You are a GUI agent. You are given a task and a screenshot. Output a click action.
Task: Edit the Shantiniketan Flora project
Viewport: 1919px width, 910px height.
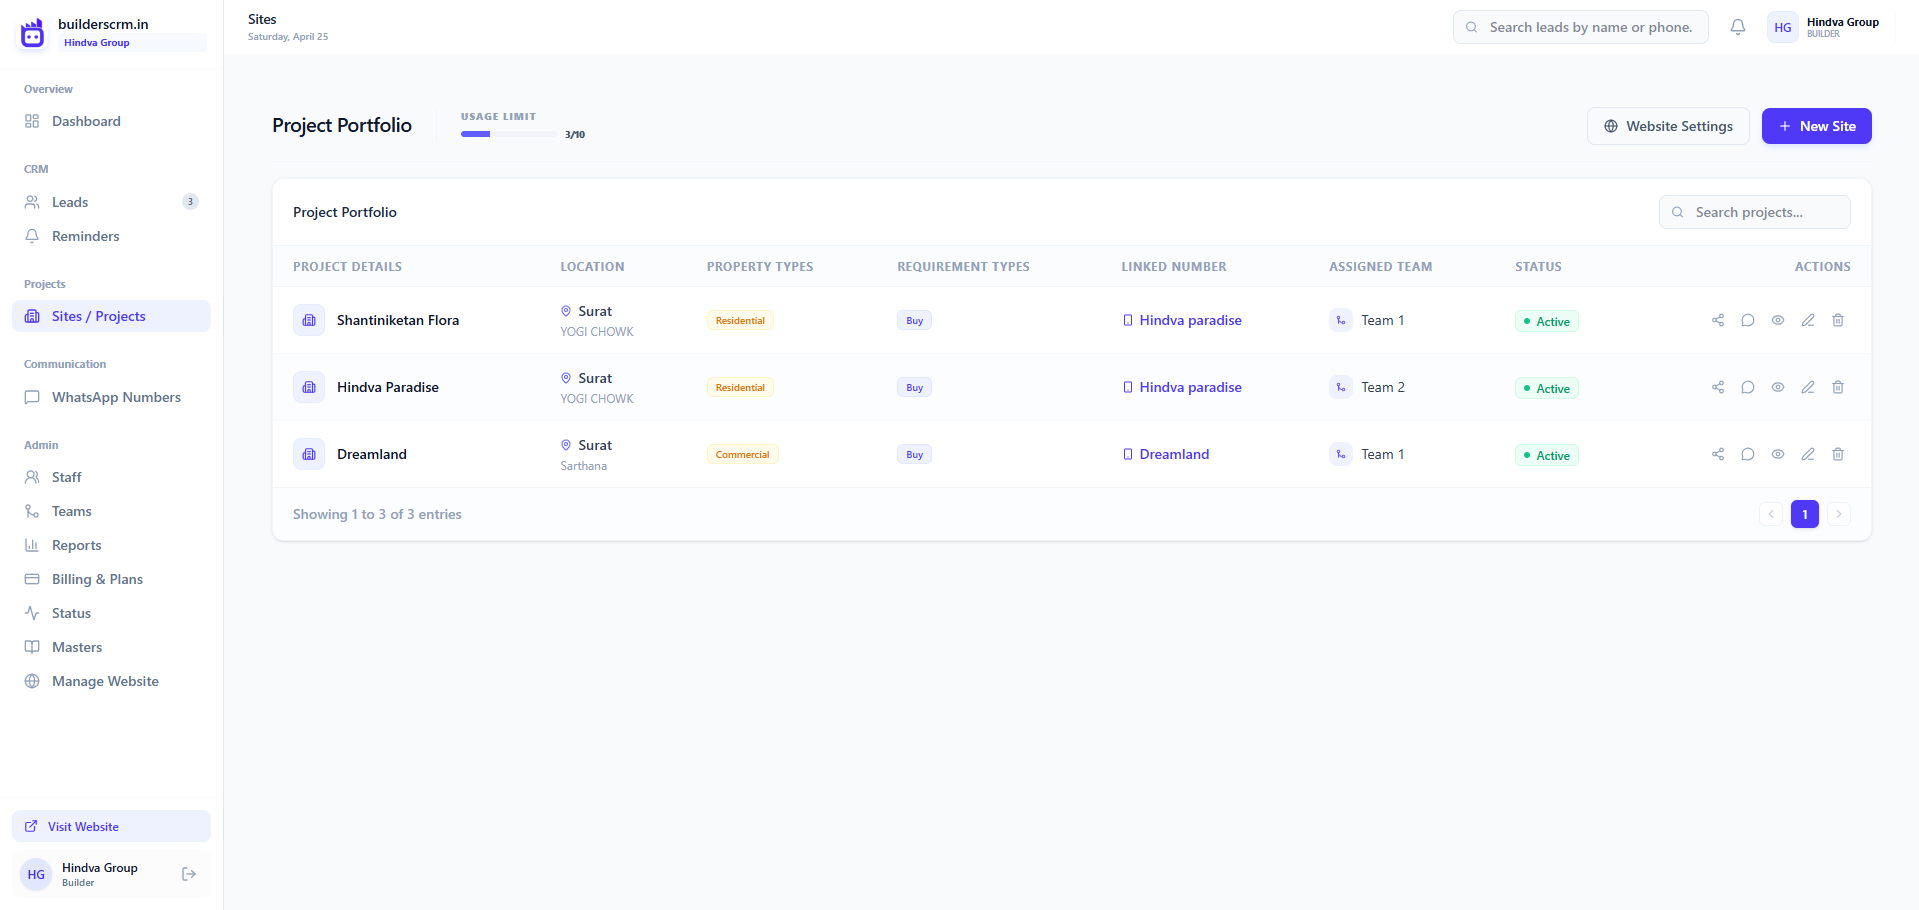tap(1808, 320)
